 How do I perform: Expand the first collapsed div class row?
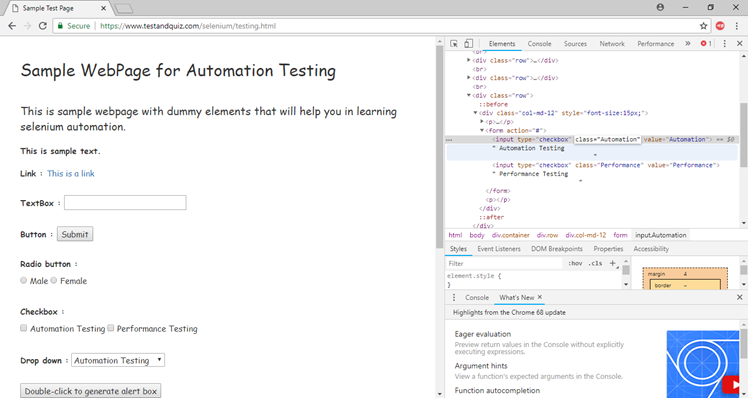[x=468, y=60]
